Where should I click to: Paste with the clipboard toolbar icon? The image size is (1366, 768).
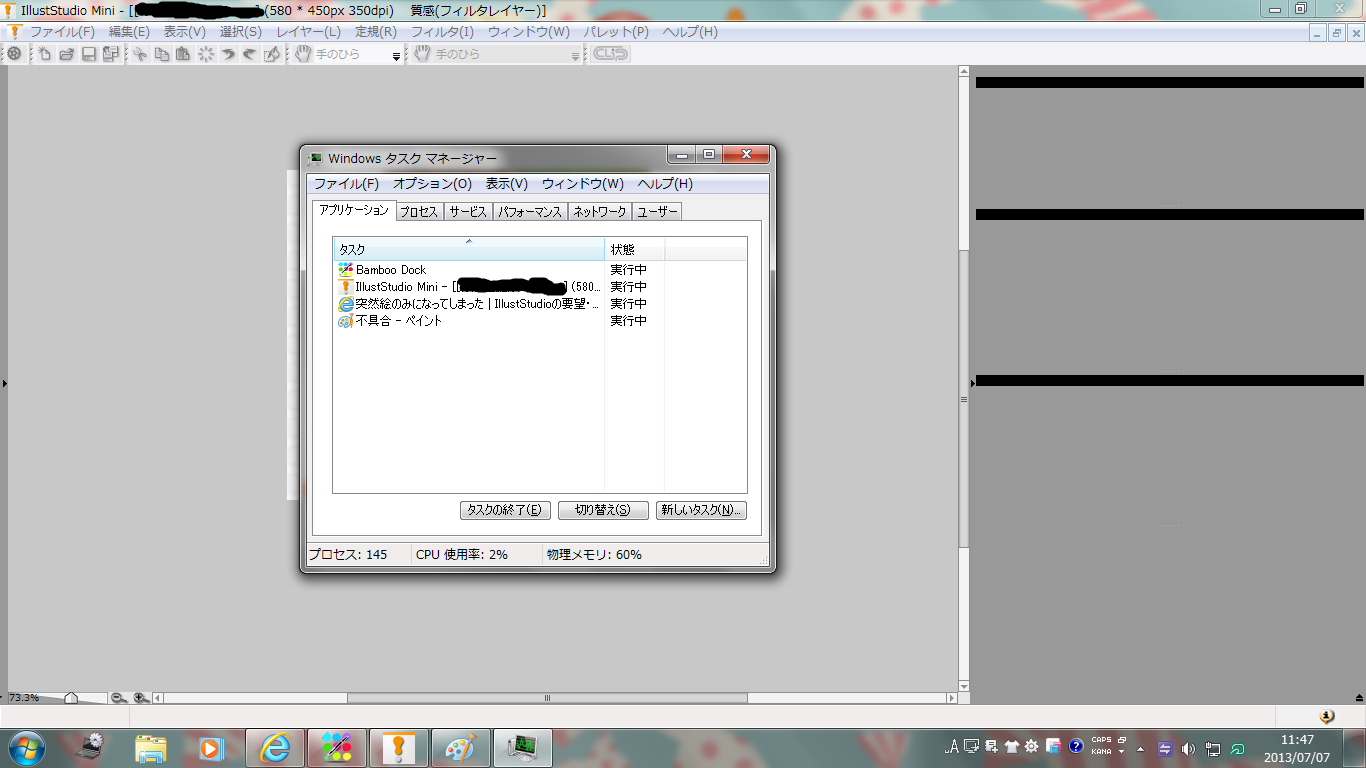184,54
